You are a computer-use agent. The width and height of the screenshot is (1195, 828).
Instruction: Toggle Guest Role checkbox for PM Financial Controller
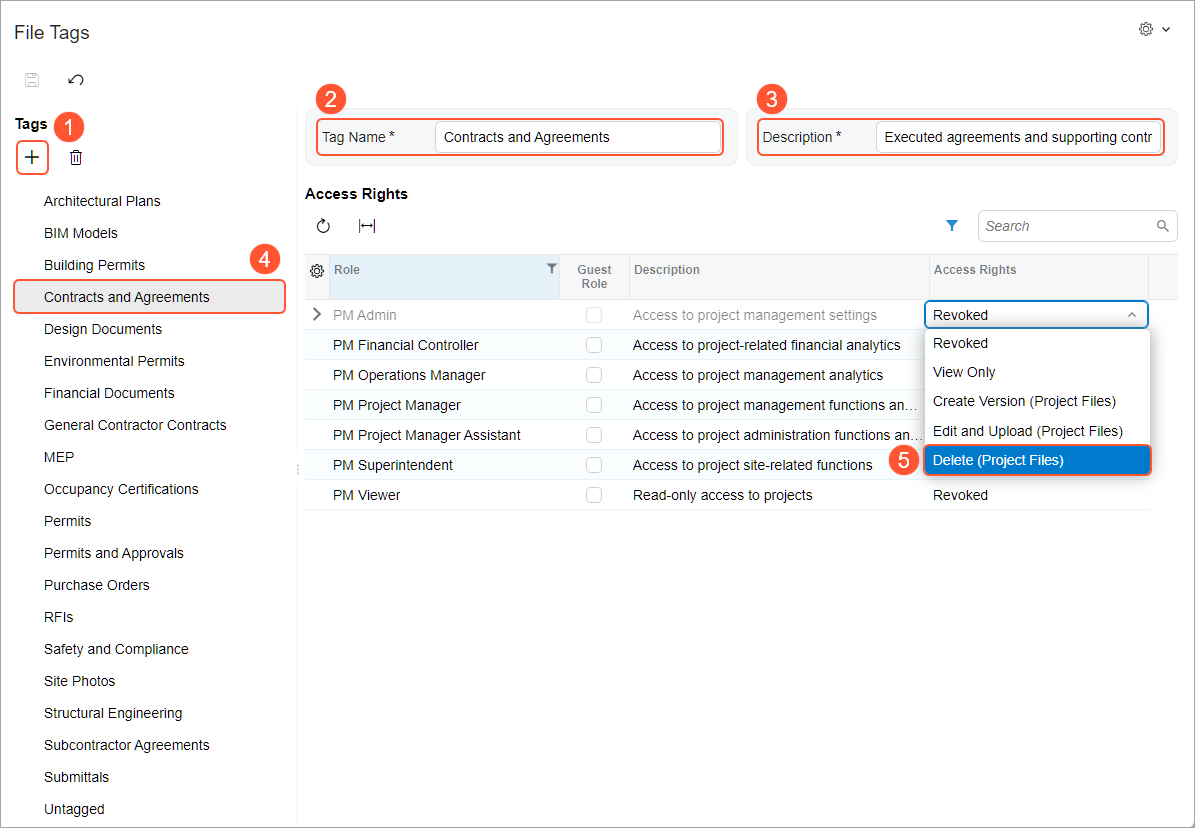coord(594,345)
